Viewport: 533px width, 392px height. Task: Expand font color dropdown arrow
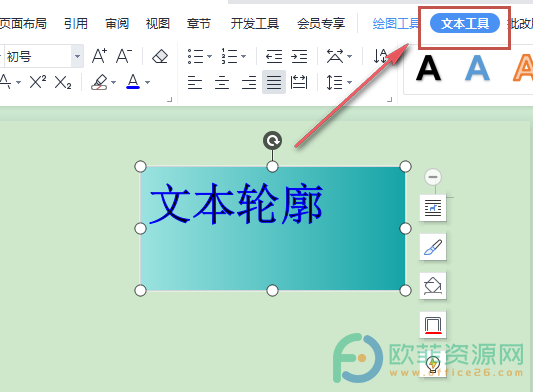148,82
